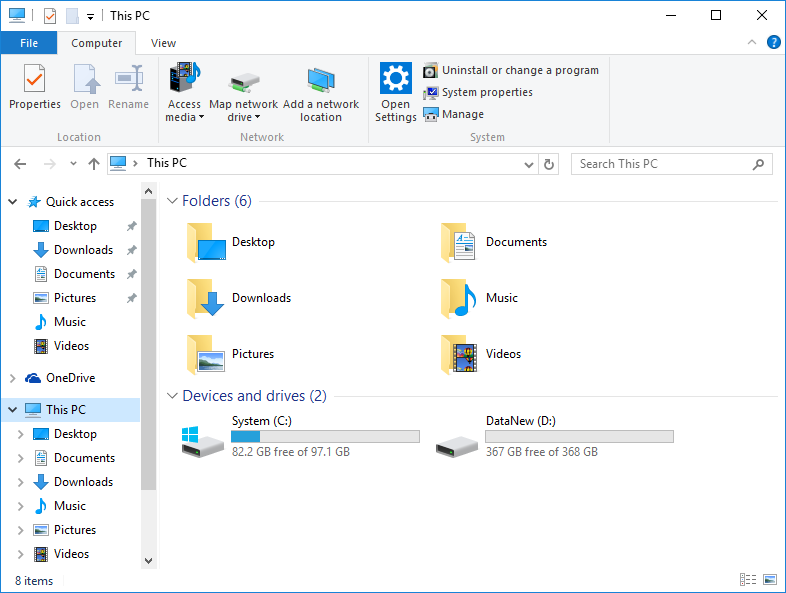786x593 pixels.
Task: Open Properties in the ribbon
Action: [x=35, y=86]
